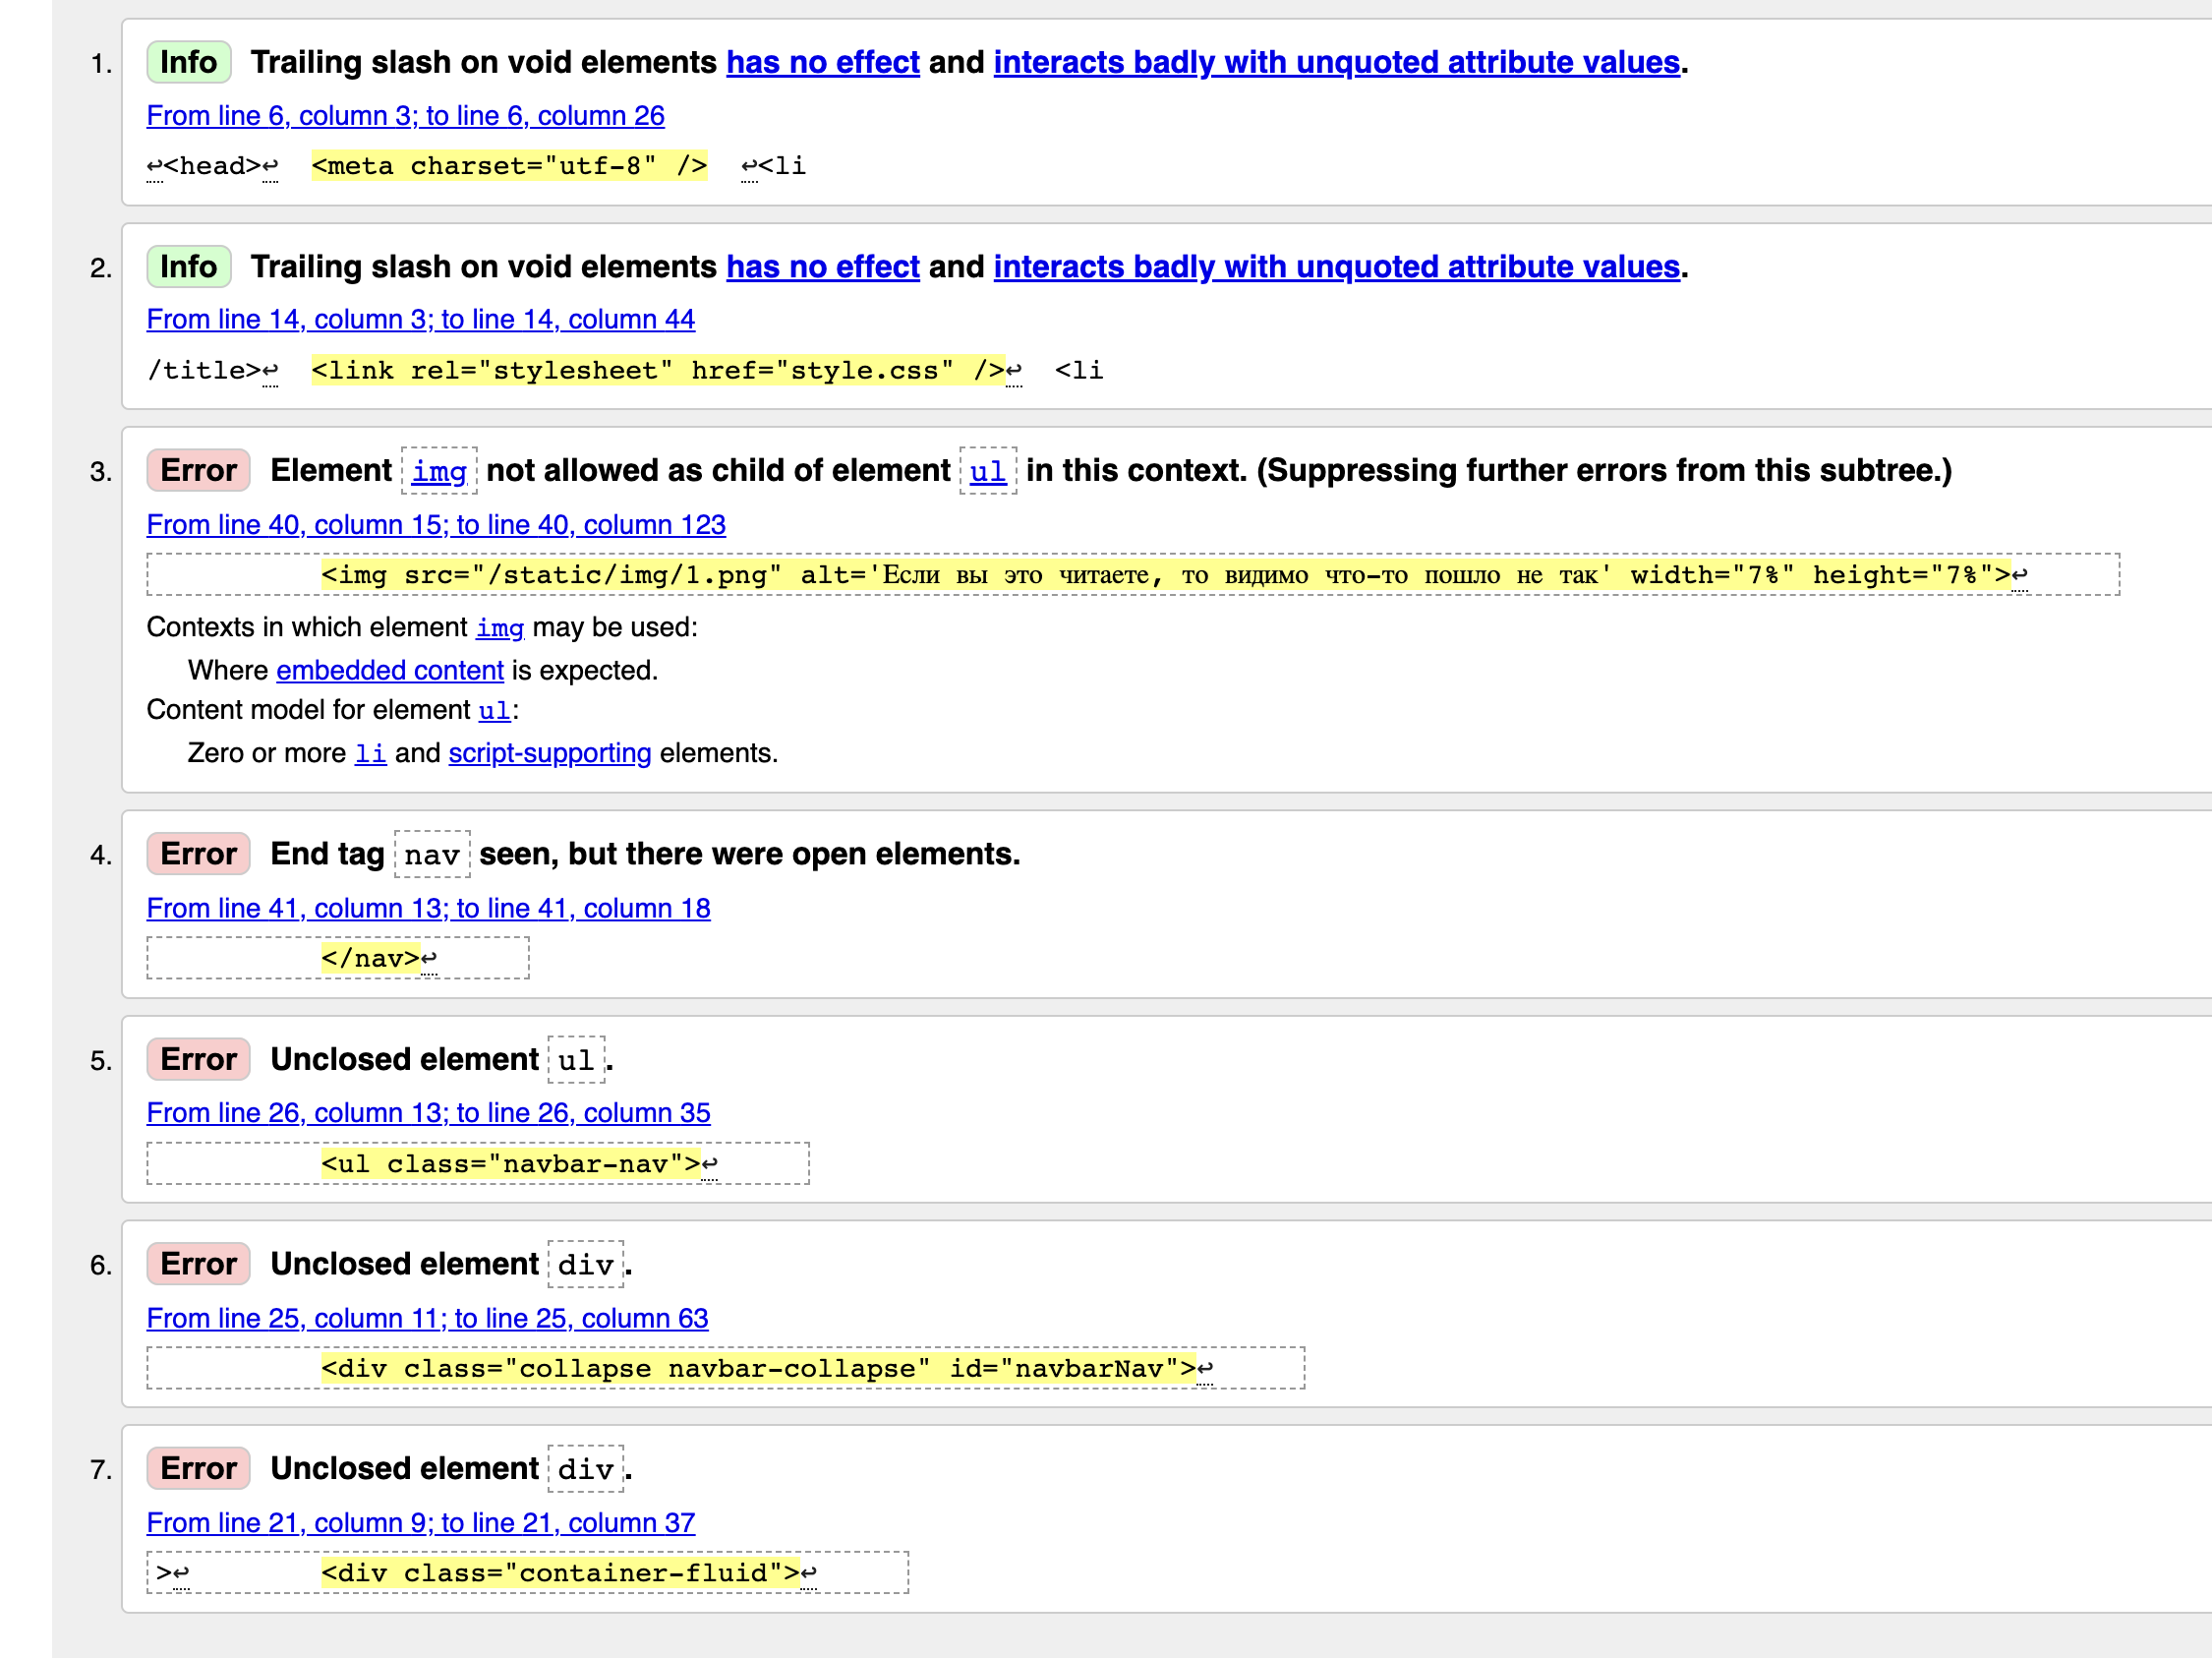Click the highlighted </nav> code extract

click(371, 959)
